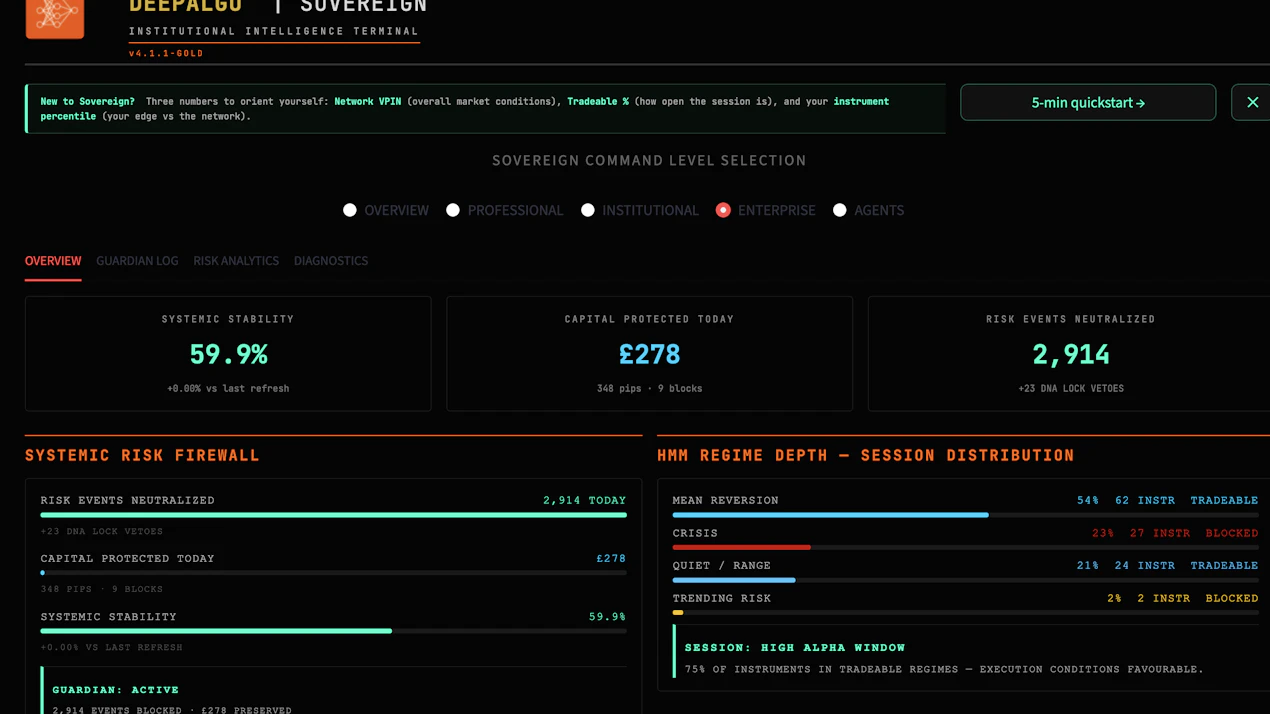
Task: Click the Crisis BLOCKED status
Action: 1232,533
